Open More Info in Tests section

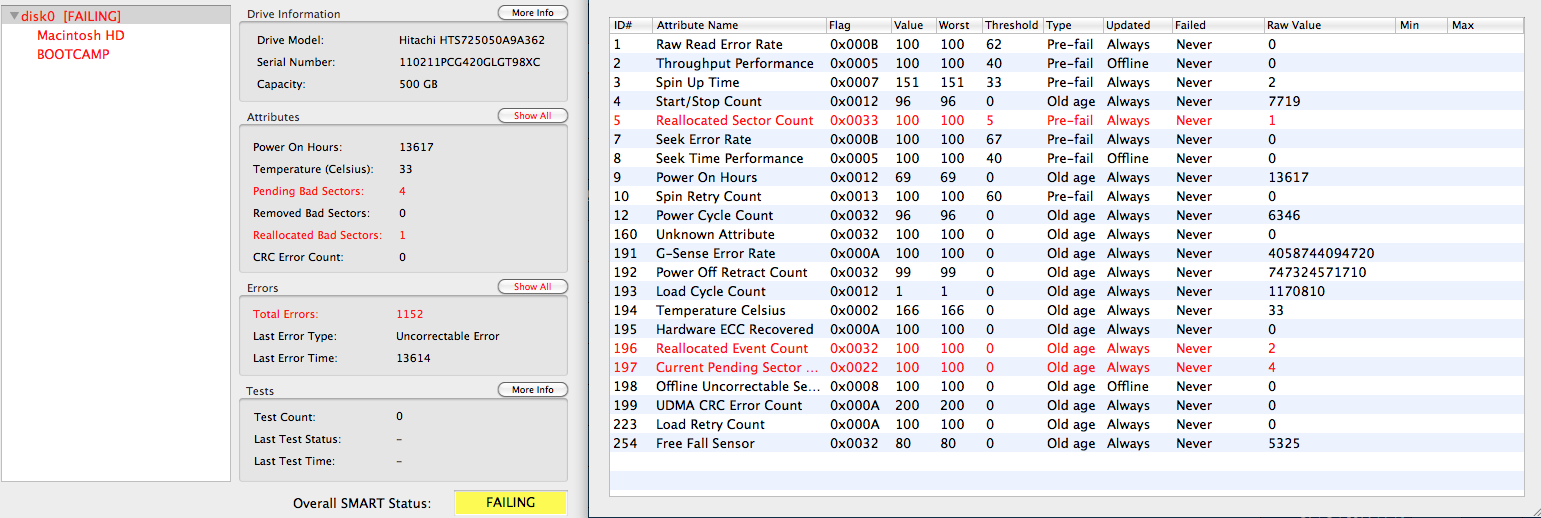click(x=532, y=390)
